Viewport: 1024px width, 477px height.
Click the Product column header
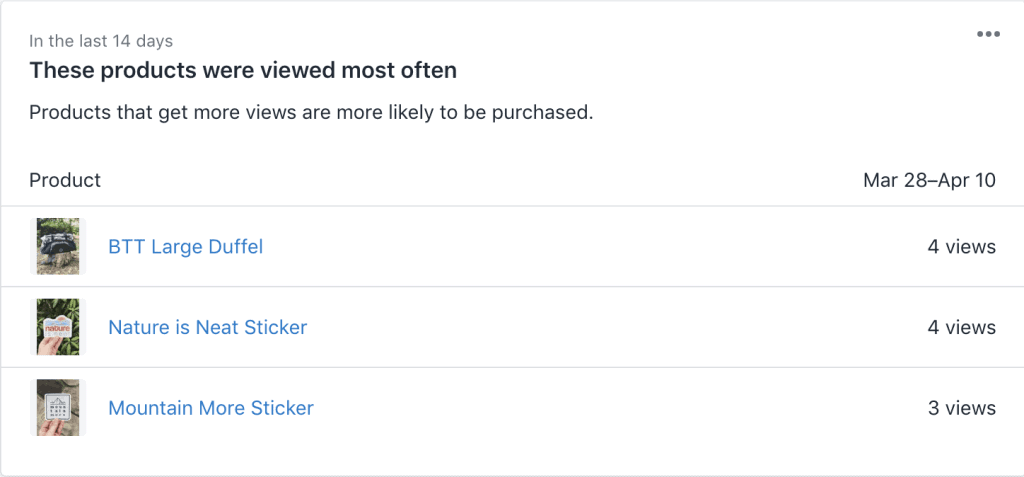[65, 180]
